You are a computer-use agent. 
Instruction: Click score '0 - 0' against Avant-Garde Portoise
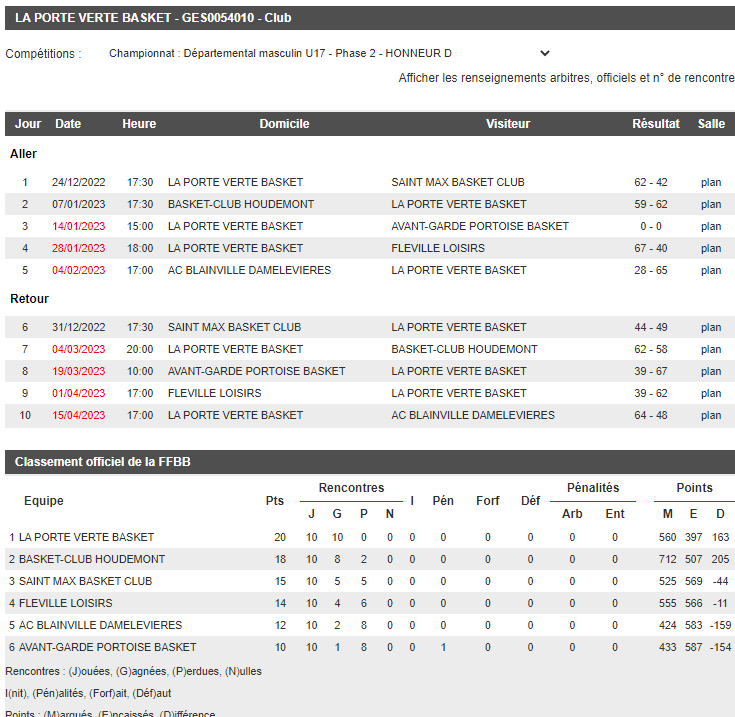click(x=651, y=226)
